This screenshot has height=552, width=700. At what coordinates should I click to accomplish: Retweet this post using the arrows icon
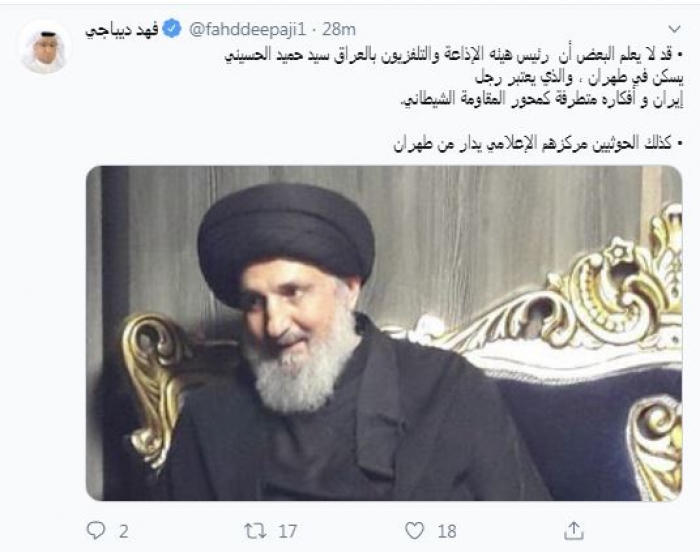click(x=255, y=531)
